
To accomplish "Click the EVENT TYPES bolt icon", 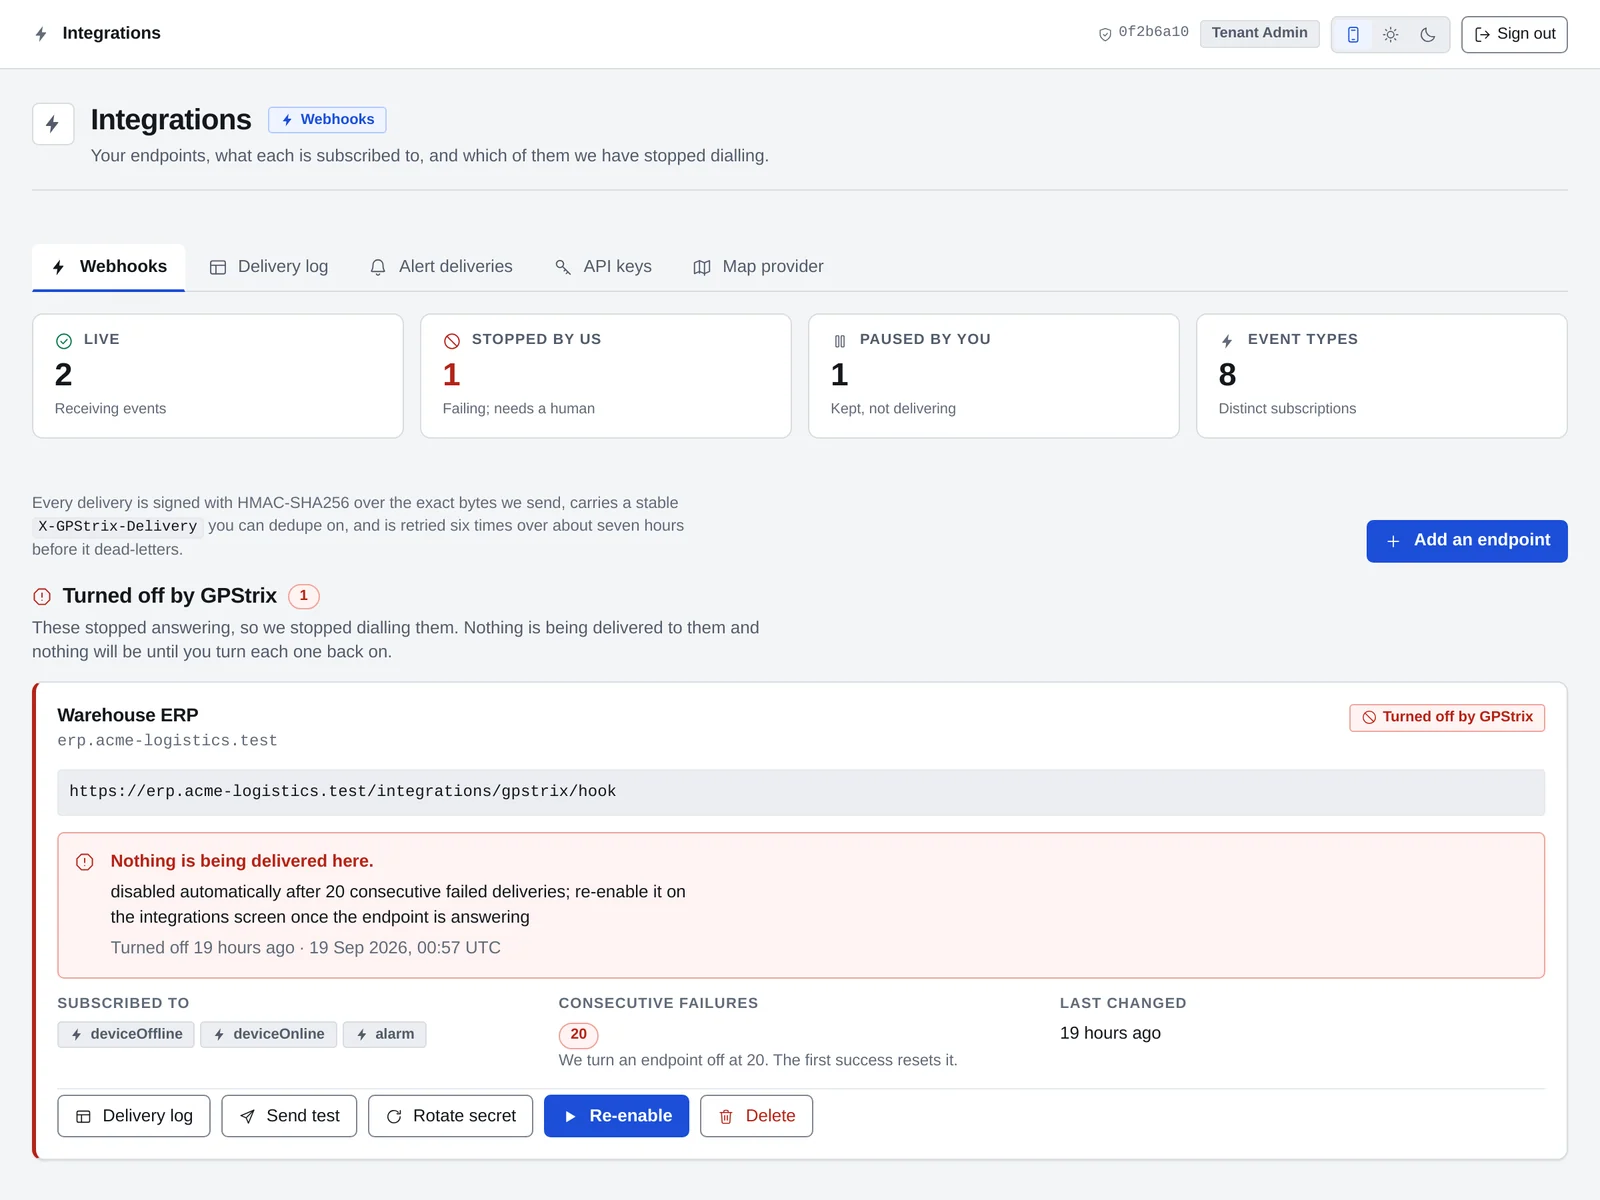I will point(1227,341).
